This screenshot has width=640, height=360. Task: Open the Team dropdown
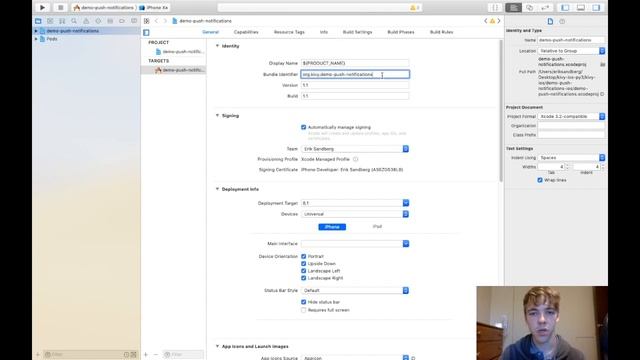[355, 149]
